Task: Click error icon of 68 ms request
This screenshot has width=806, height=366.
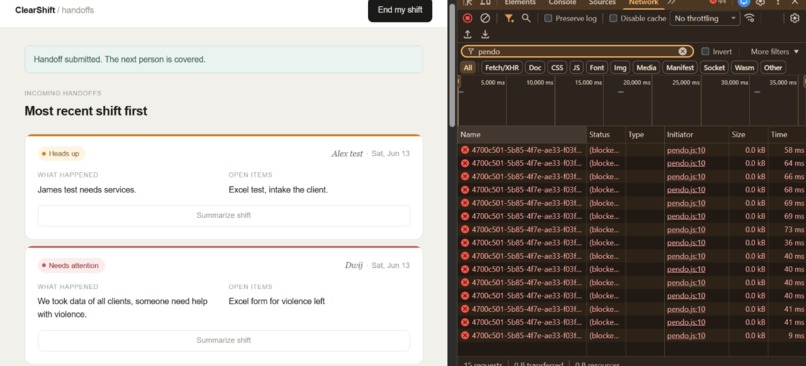Action: pos(465,190)
